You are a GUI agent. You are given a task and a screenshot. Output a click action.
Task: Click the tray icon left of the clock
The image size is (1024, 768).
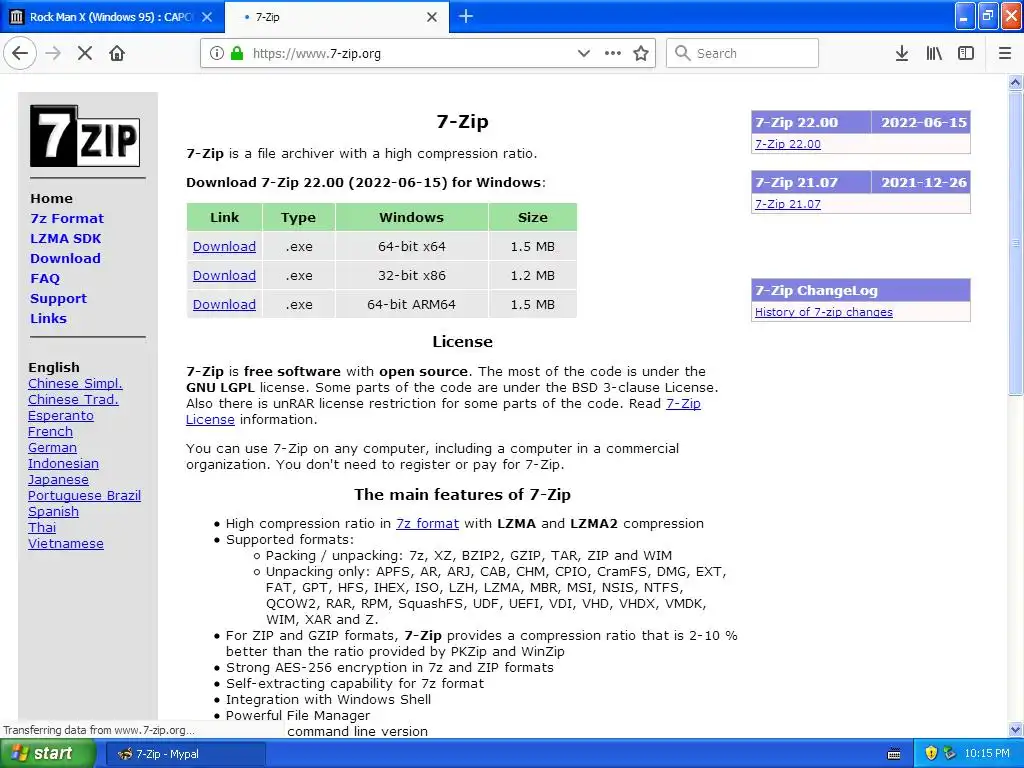950,753
